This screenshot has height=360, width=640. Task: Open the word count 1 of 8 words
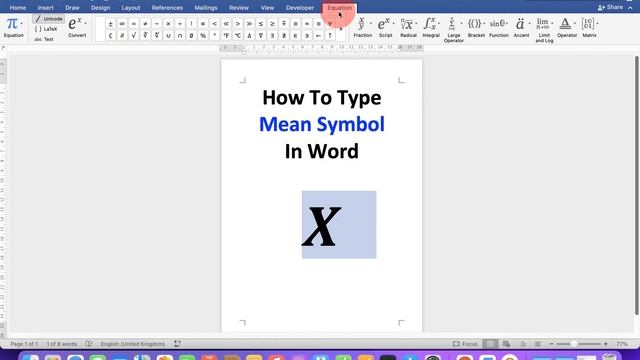pyautogui.click(x=62, y=344)
